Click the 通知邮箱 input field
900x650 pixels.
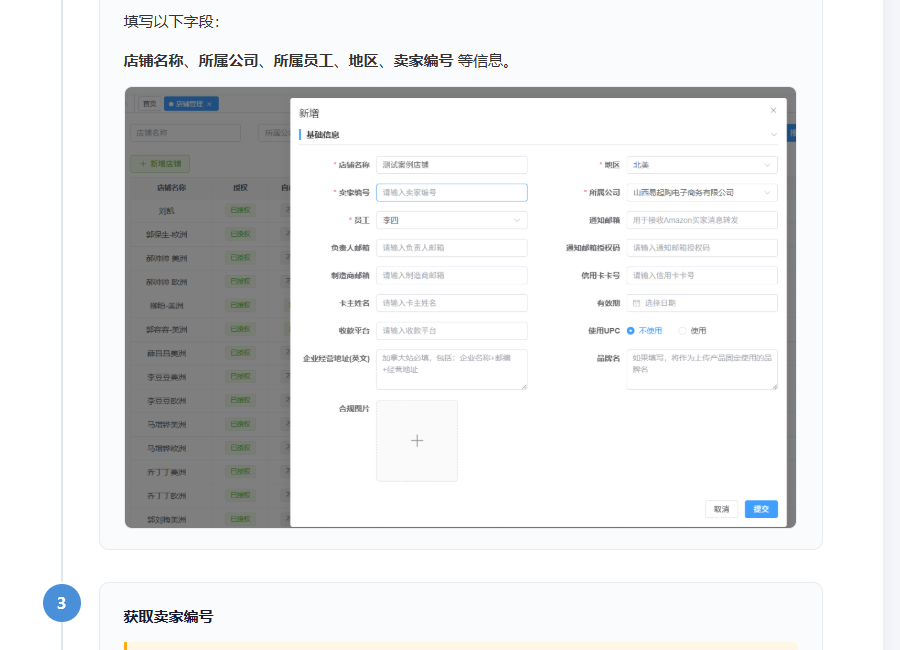[702, 220]
